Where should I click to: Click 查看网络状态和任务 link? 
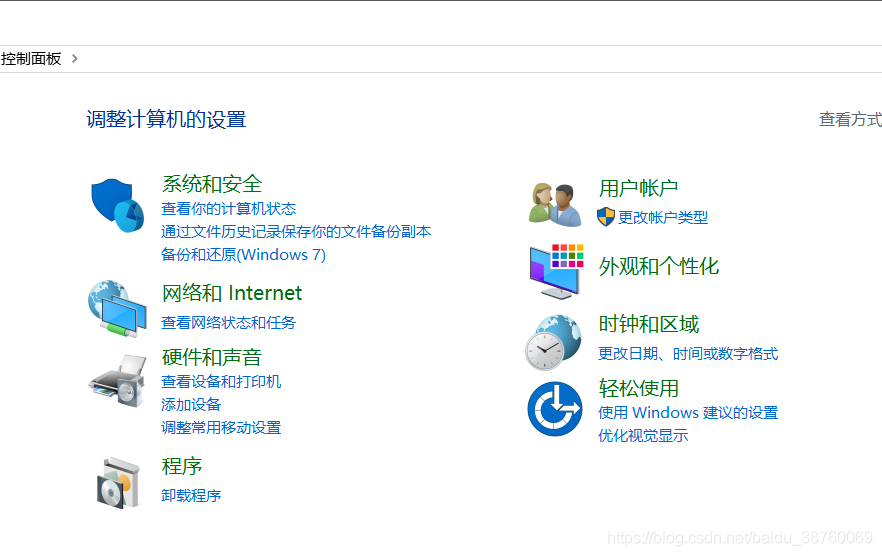228,322
